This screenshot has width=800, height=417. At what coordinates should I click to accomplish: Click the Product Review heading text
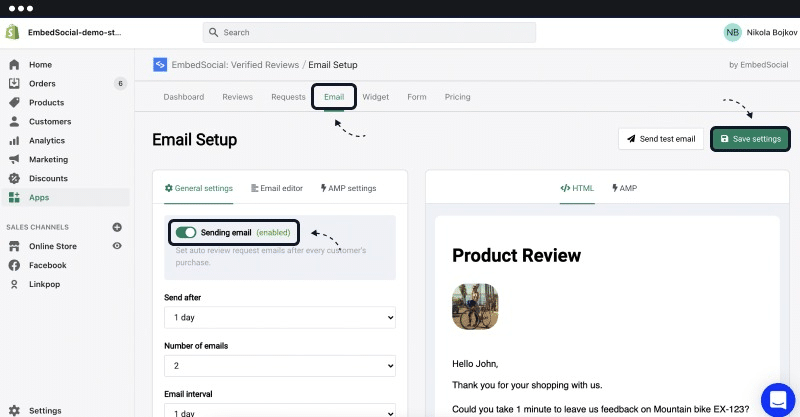(x=516, y=255)
